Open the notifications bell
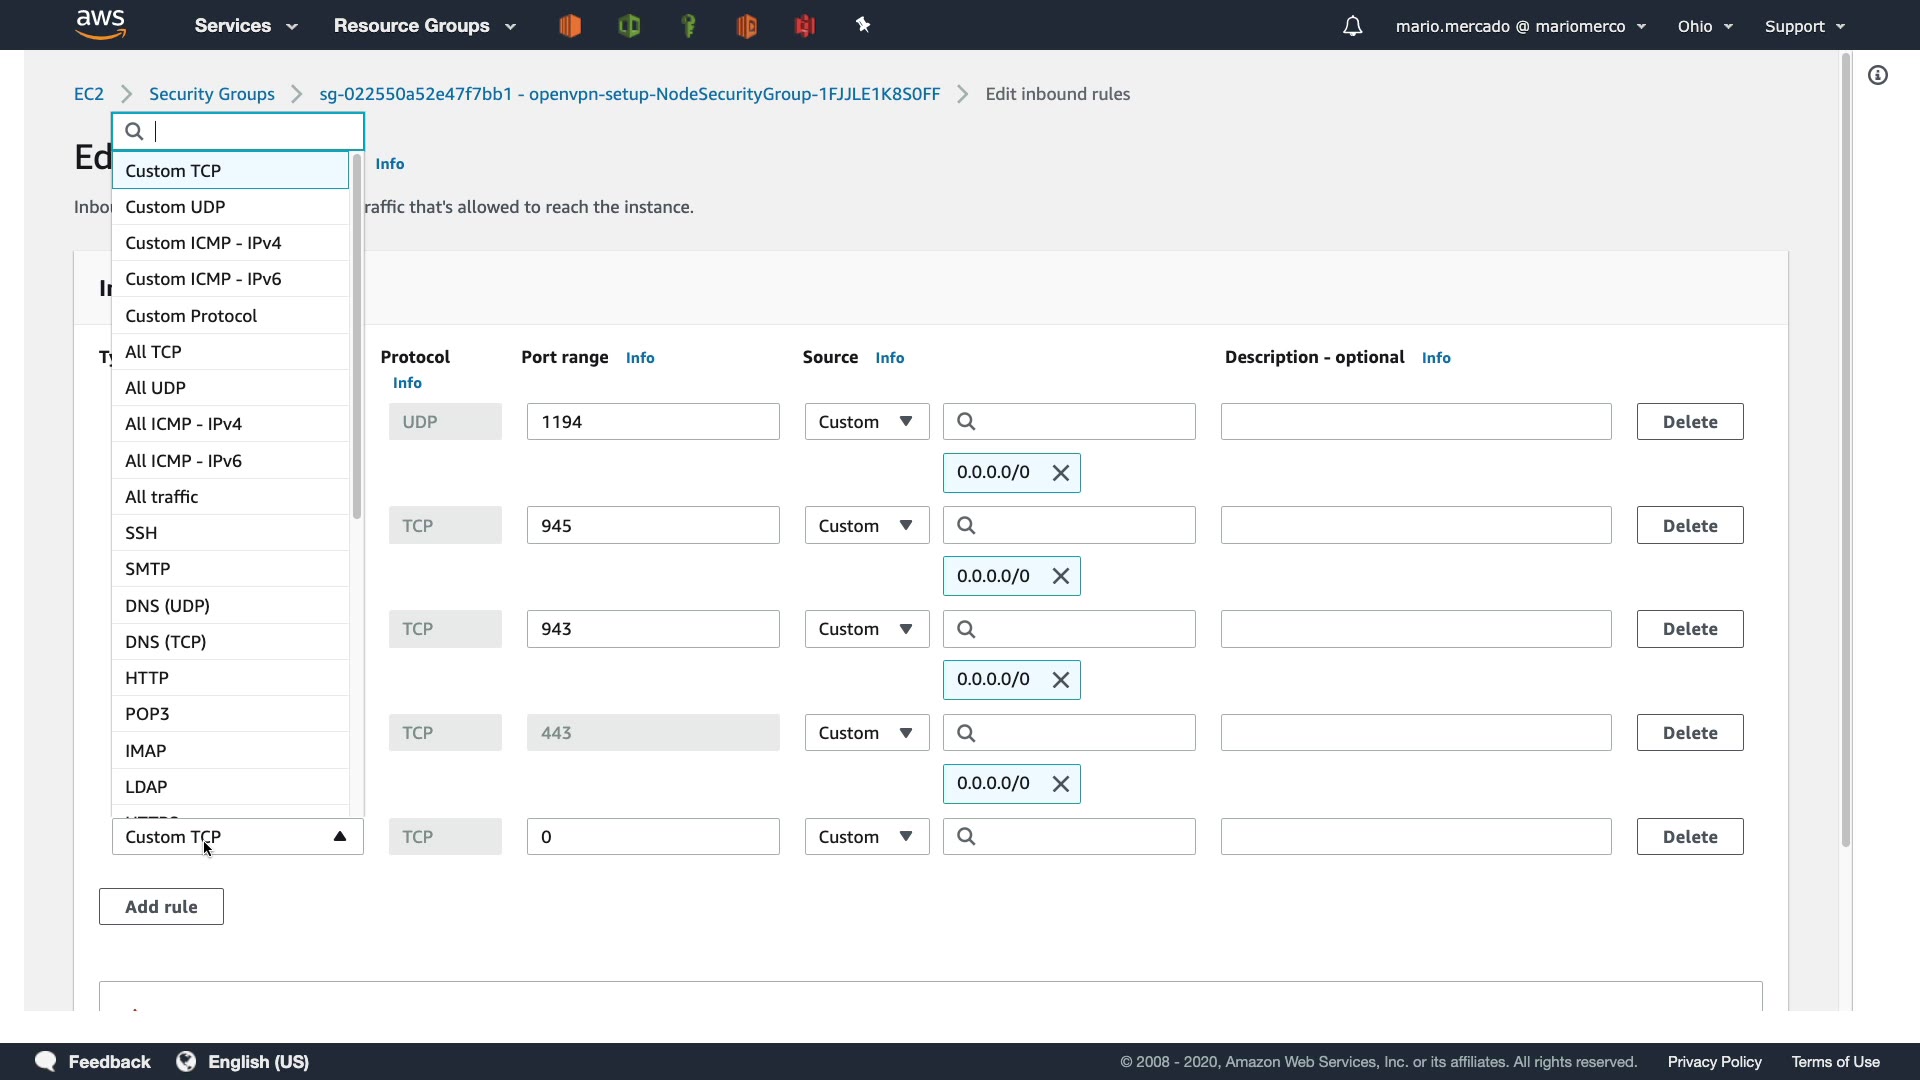The width and height of the screenshot is (1920, 1080). pyautogui.click(x=1352, y=26)
